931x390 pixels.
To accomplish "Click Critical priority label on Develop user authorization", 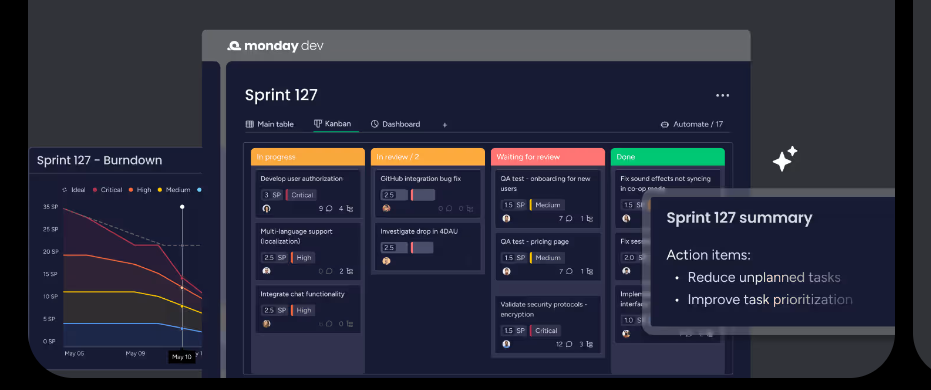I will 301,195.
